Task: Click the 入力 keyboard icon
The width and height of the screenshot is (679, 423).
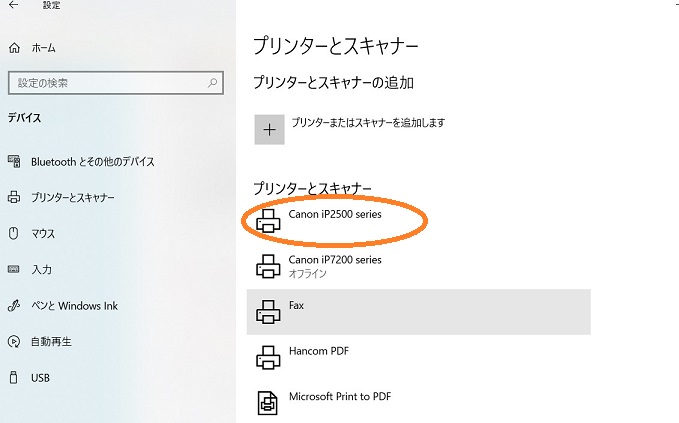Action: [14, 269]
